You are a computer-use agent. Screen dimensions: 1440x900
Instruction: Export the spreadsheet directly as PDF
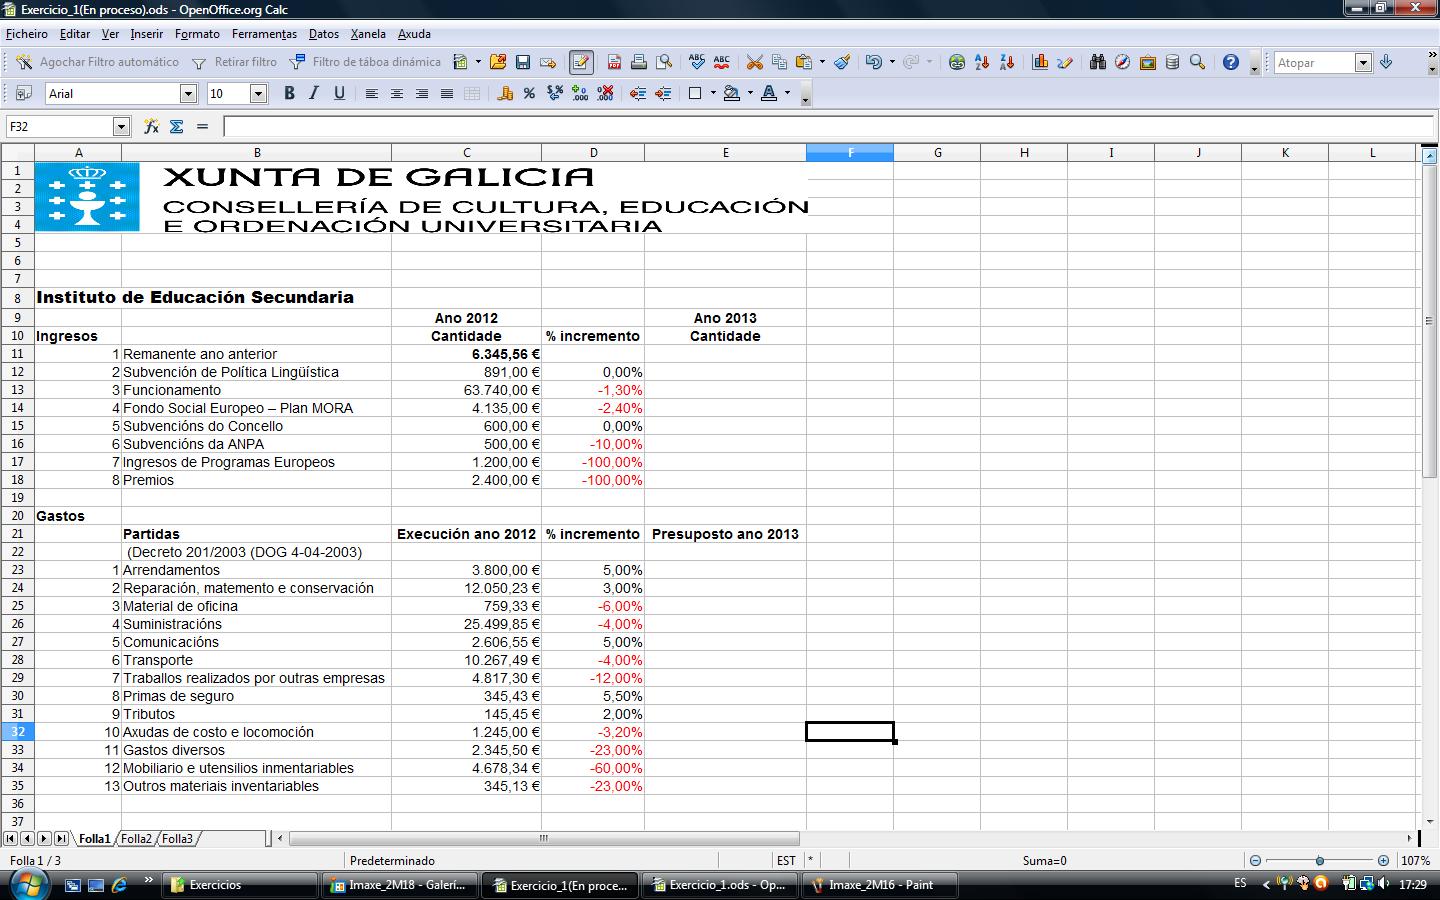click(614, 62)
